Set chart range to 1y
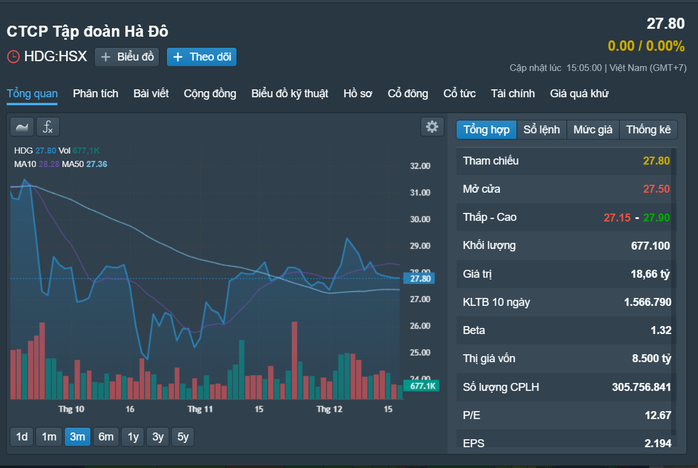This screenshot has height=468, width=698. (133, 437)
